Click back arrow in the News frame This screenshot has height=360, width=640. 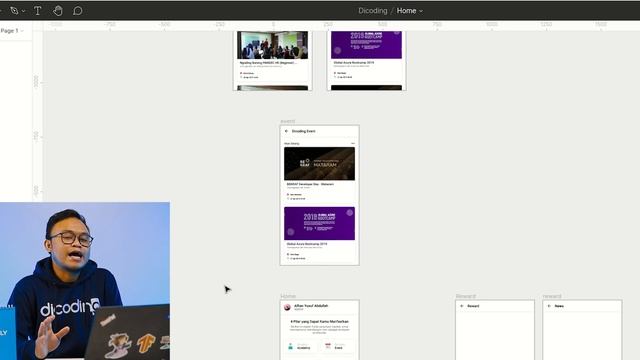(549, 306)
